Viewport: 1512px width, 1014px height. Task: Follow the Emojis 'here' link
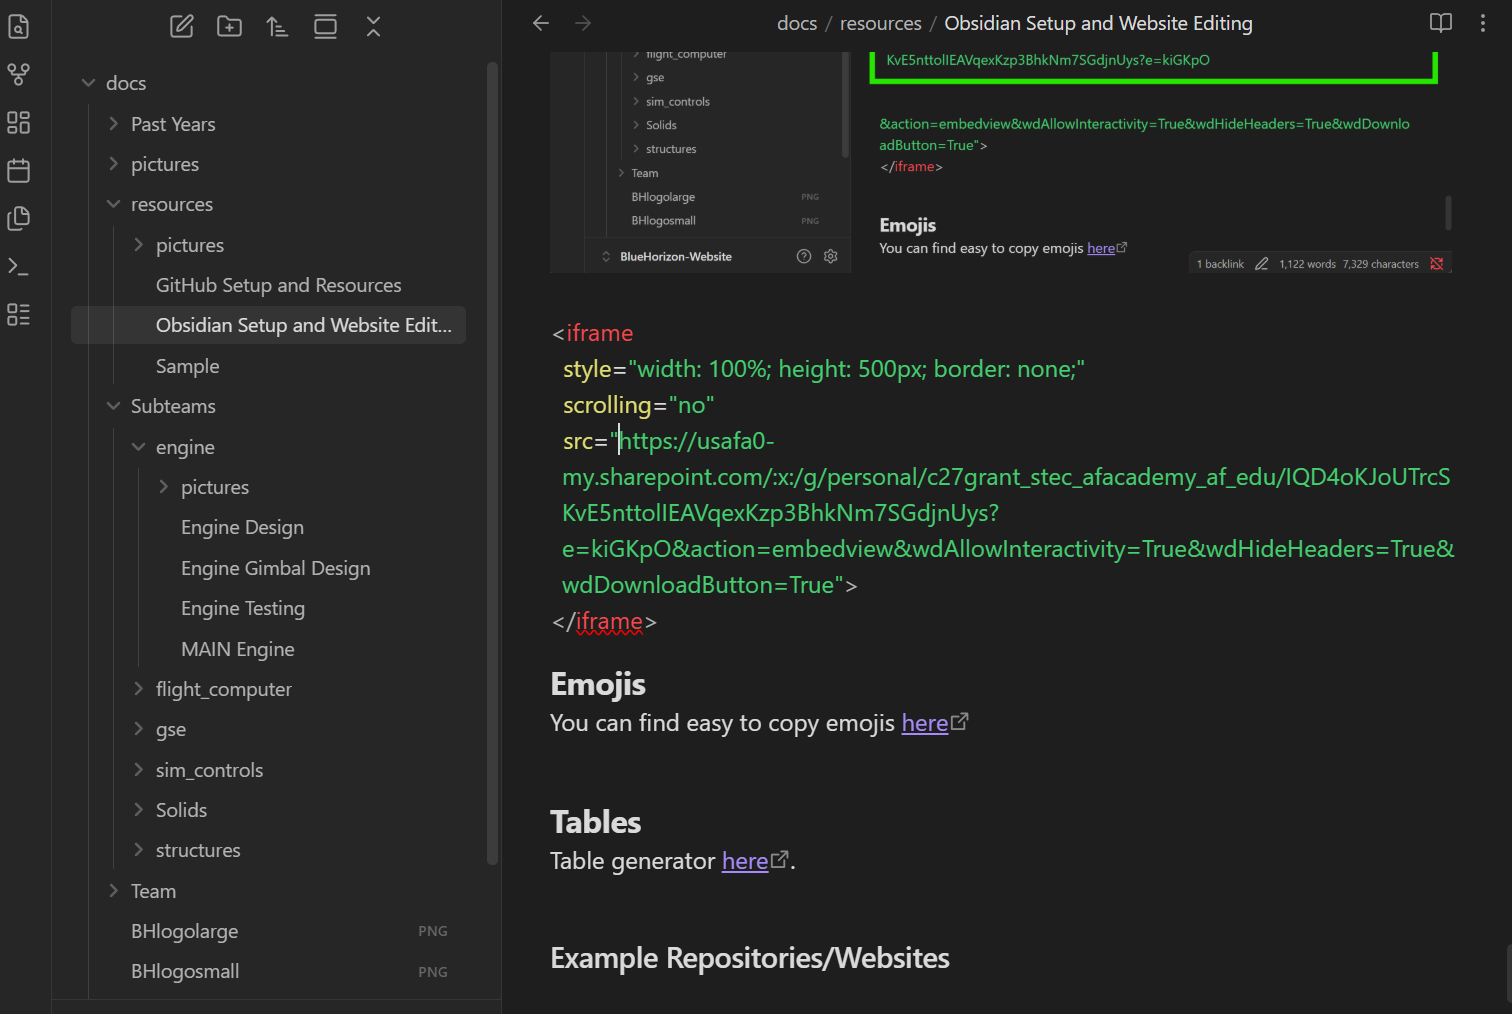click(925, 723)
